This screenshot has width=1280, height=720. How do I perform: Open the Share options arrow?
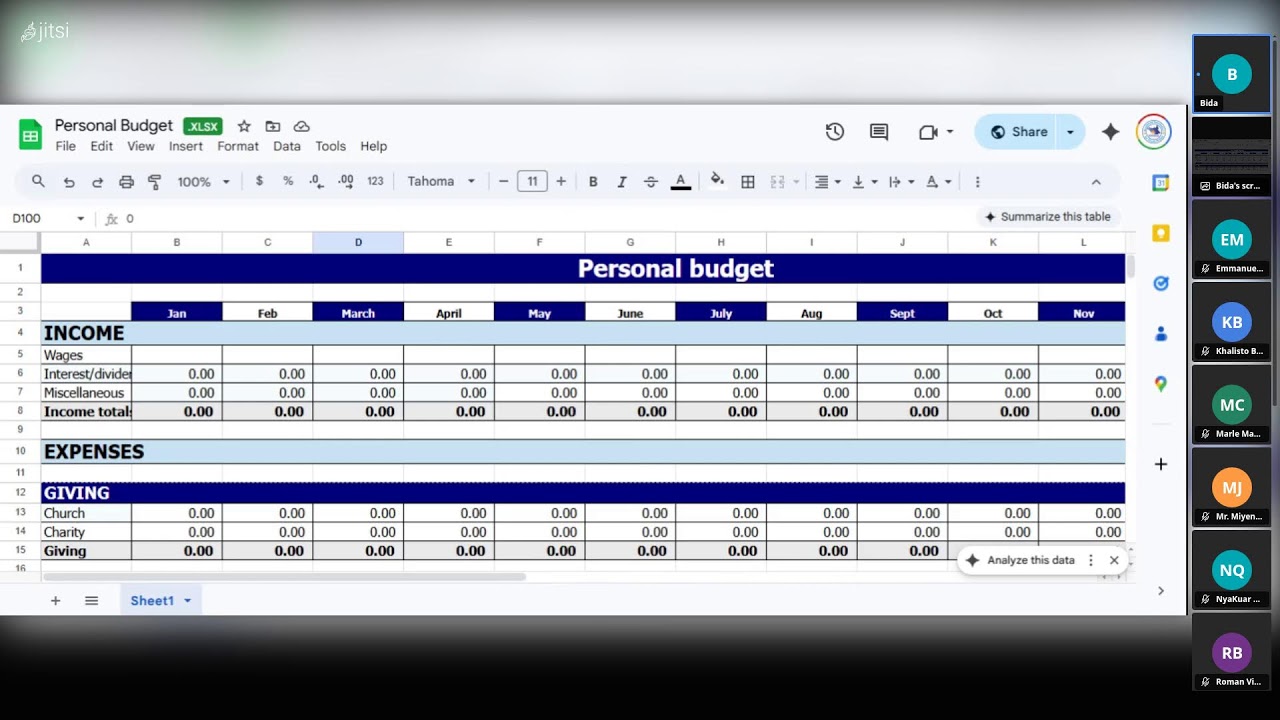[x=1071, y=132]
